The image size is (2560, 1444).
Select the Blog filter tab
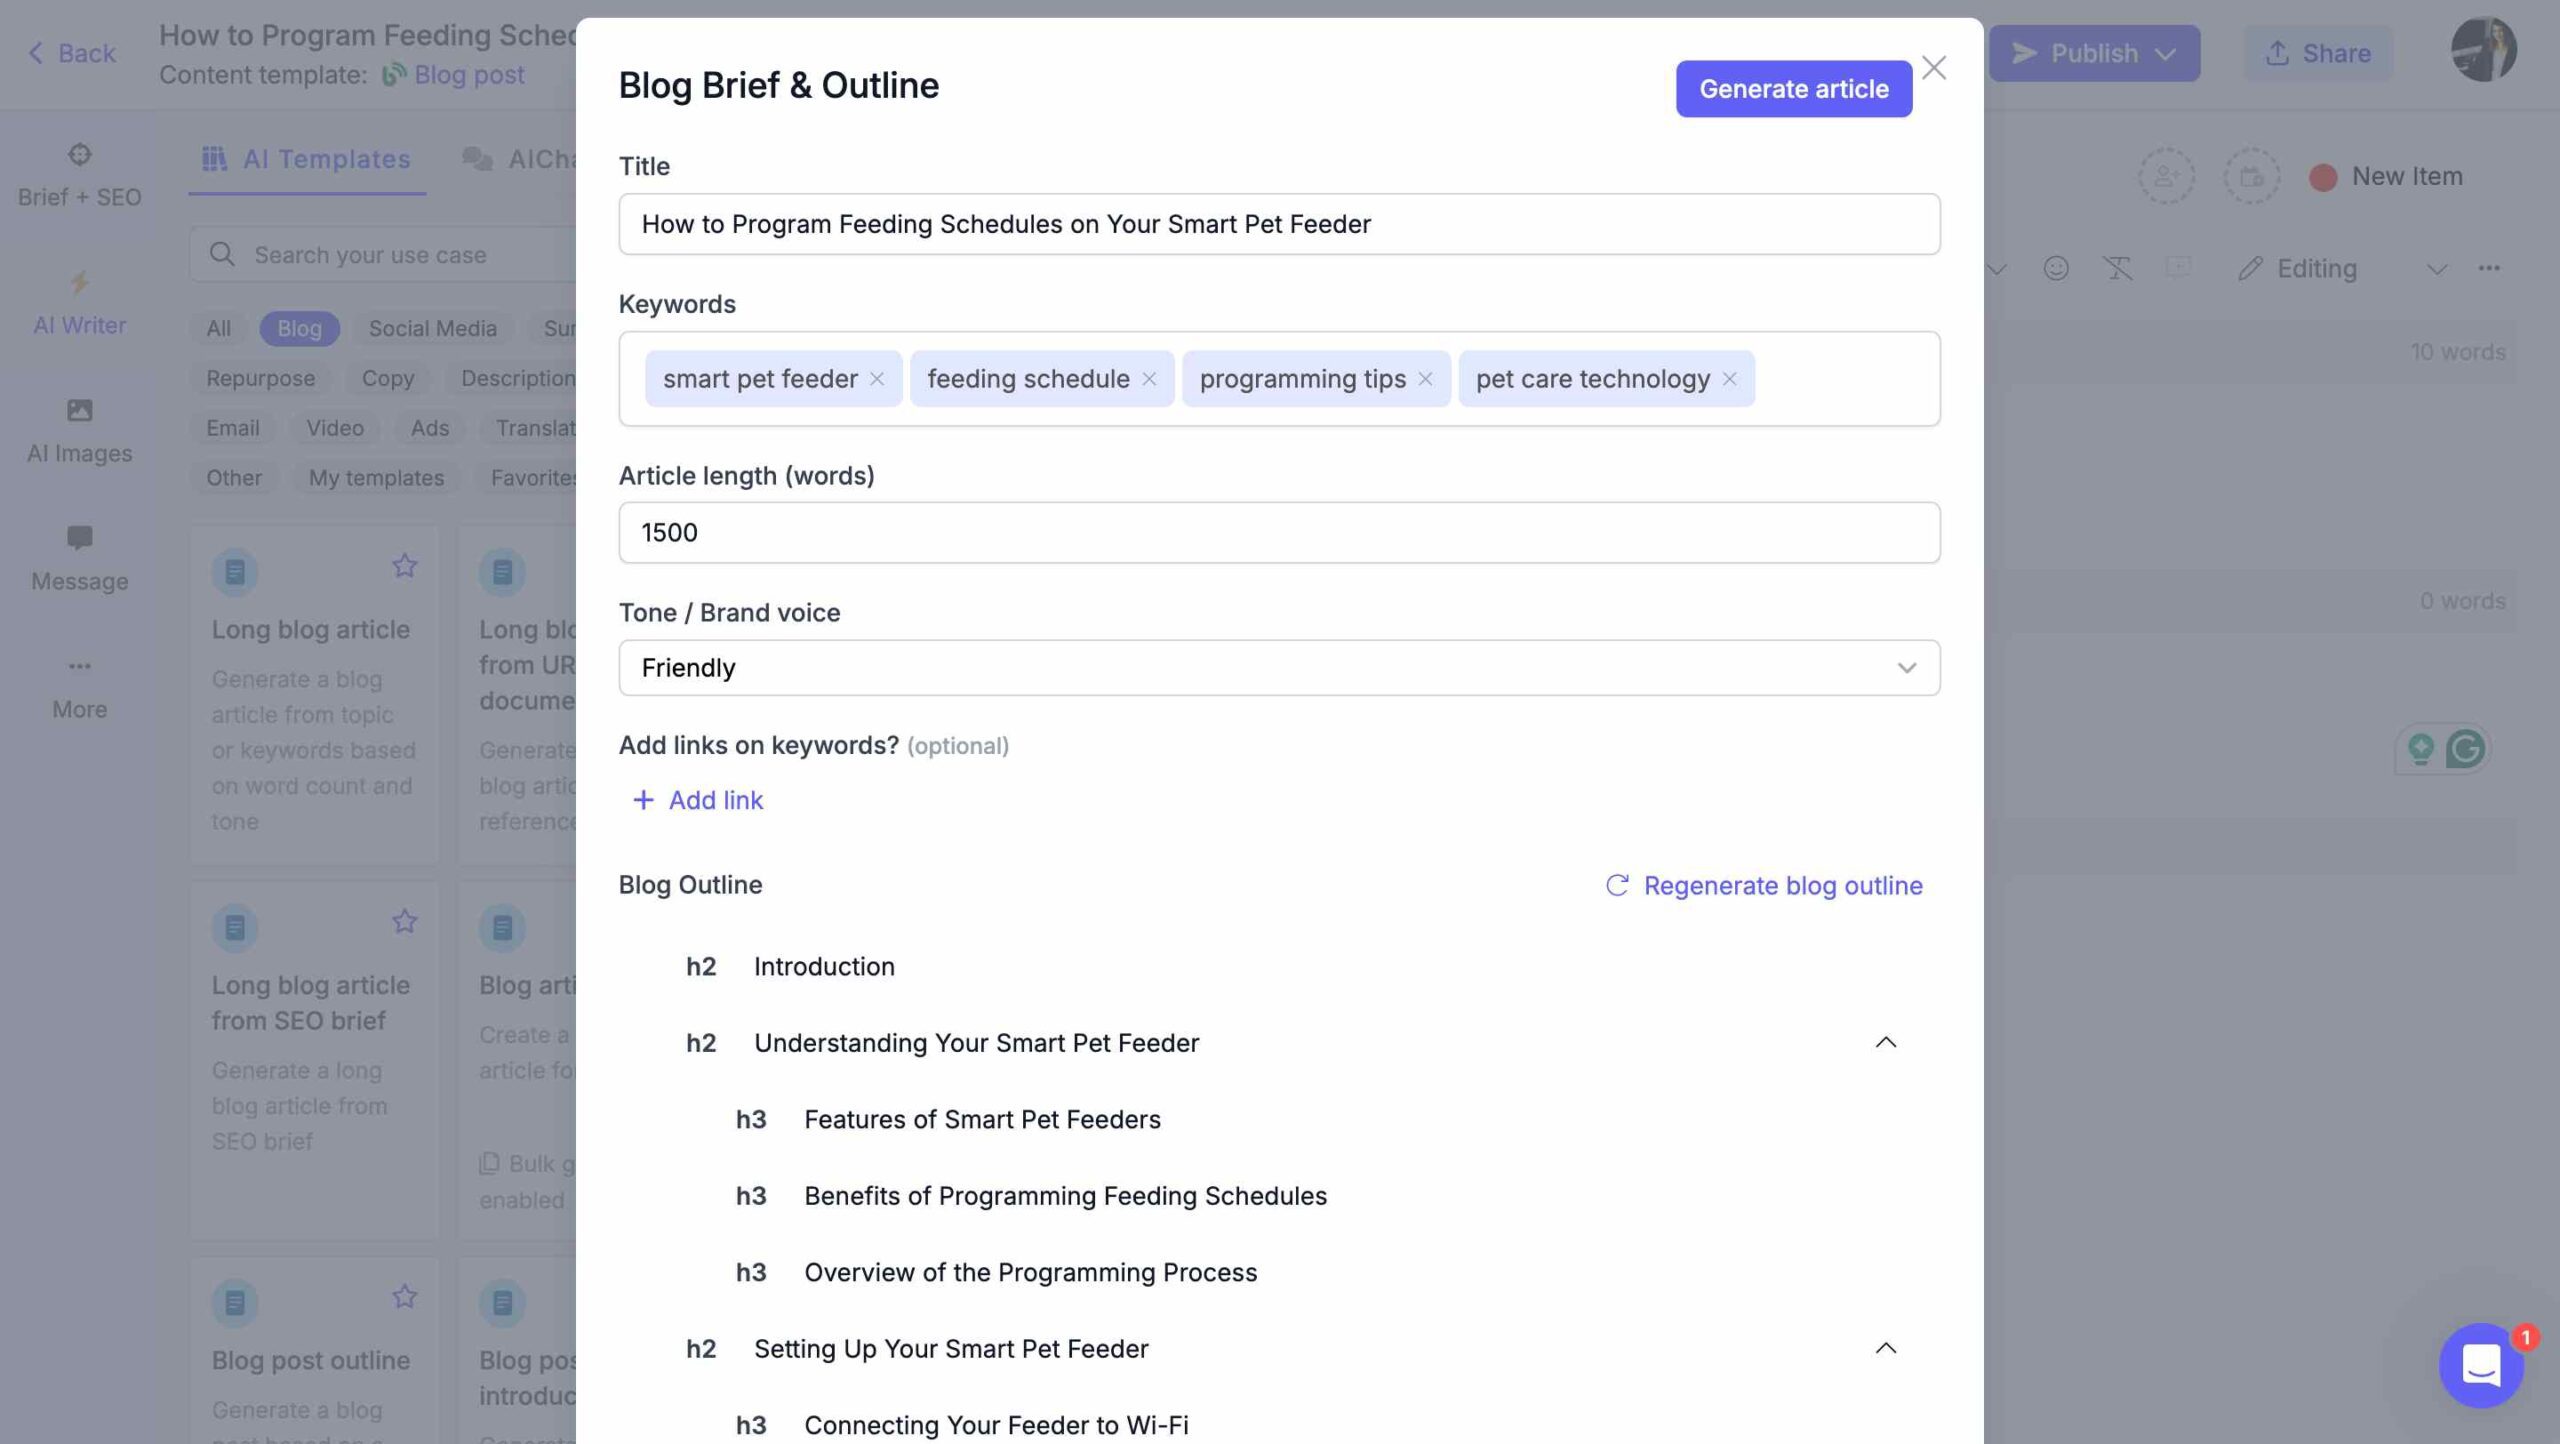click(299, 327)
